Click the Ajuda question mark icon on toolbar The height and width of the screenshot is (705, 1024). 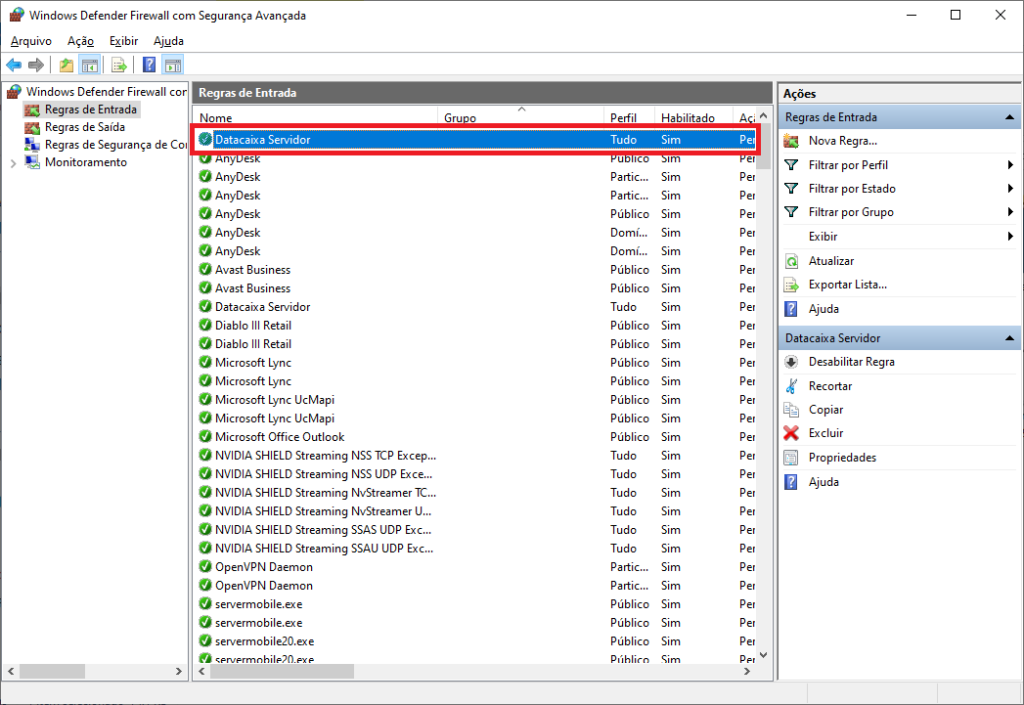(148, 64)
